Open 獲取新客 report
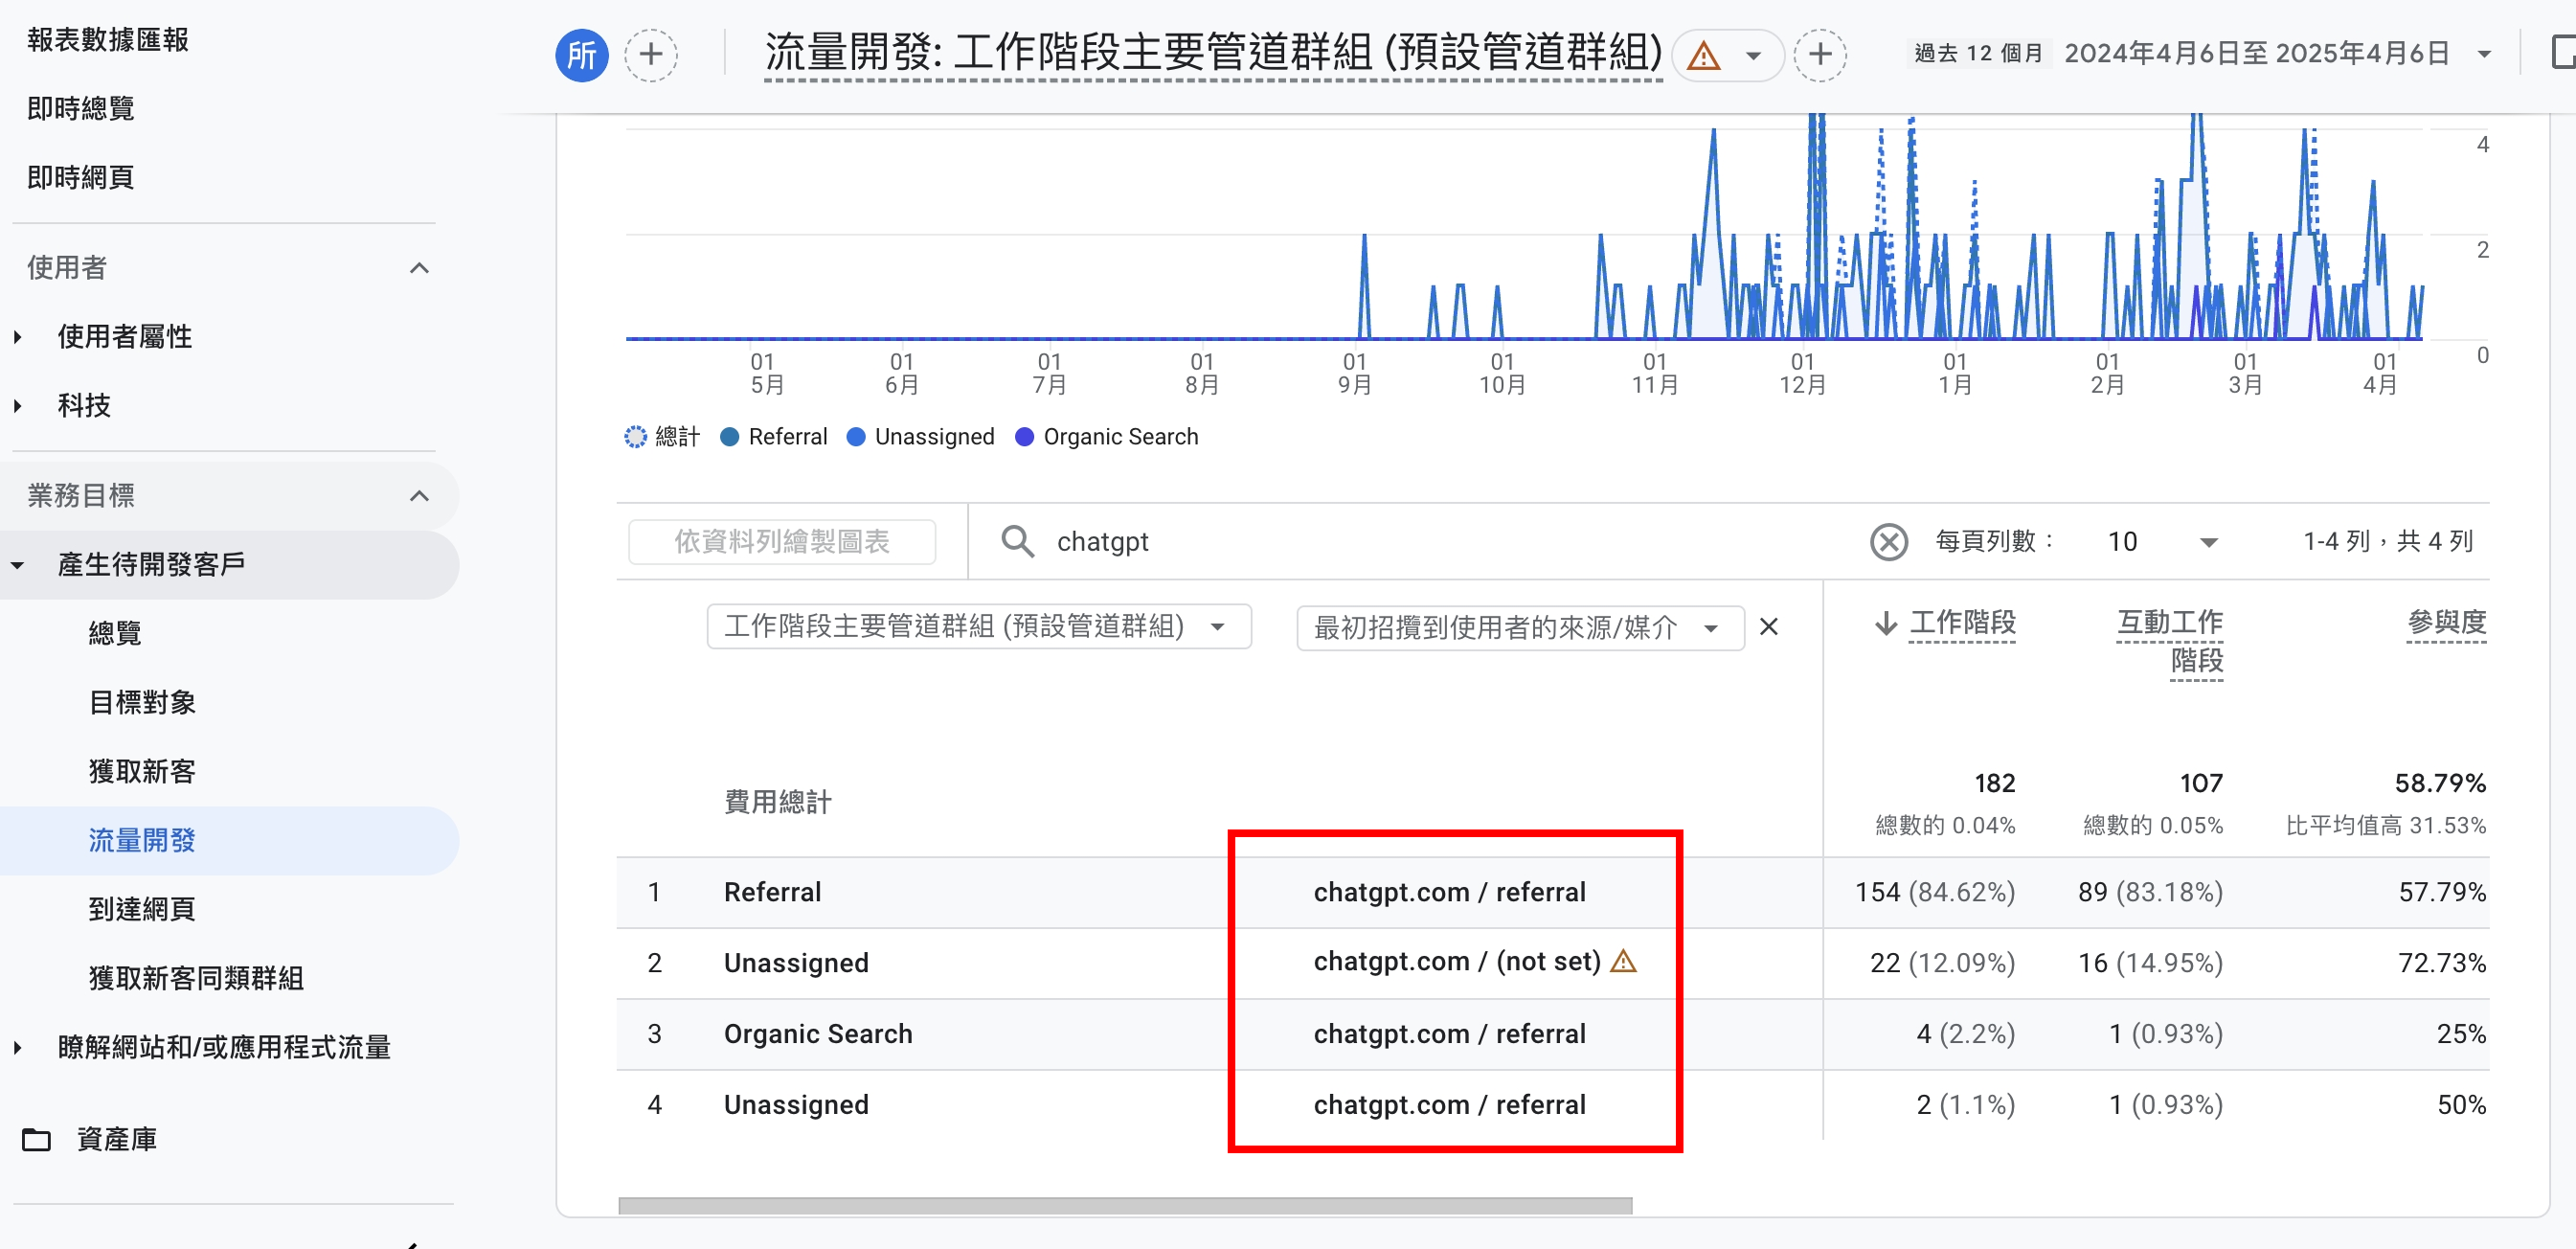 tap(142, 771)
